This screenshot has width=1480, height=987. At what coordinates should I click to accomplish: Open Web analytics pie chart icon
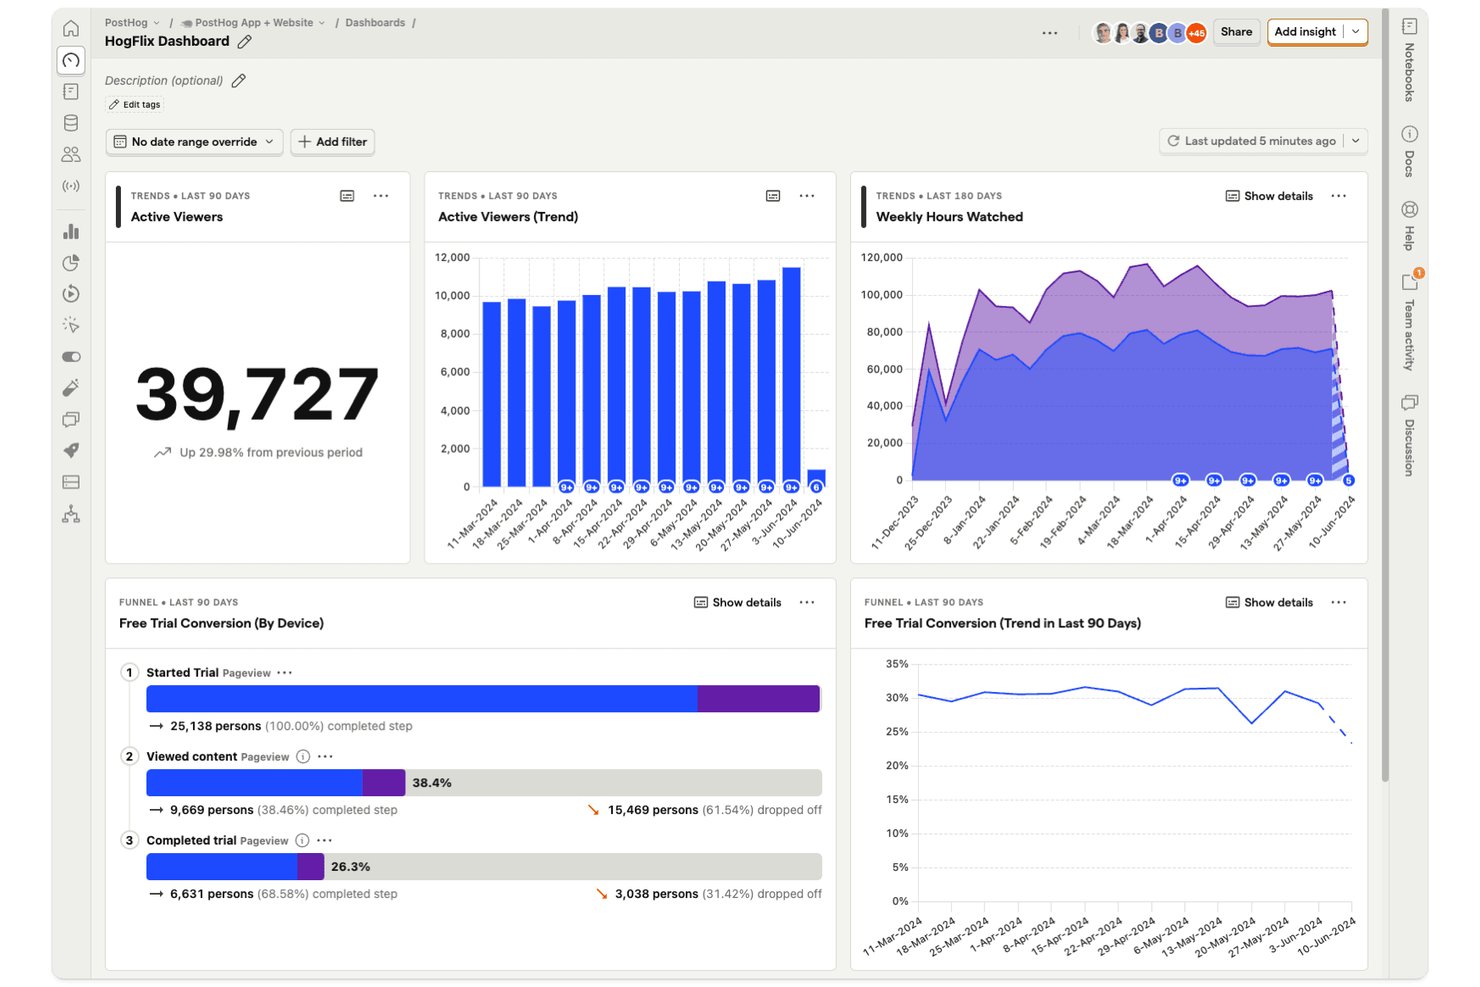(71, 263)
